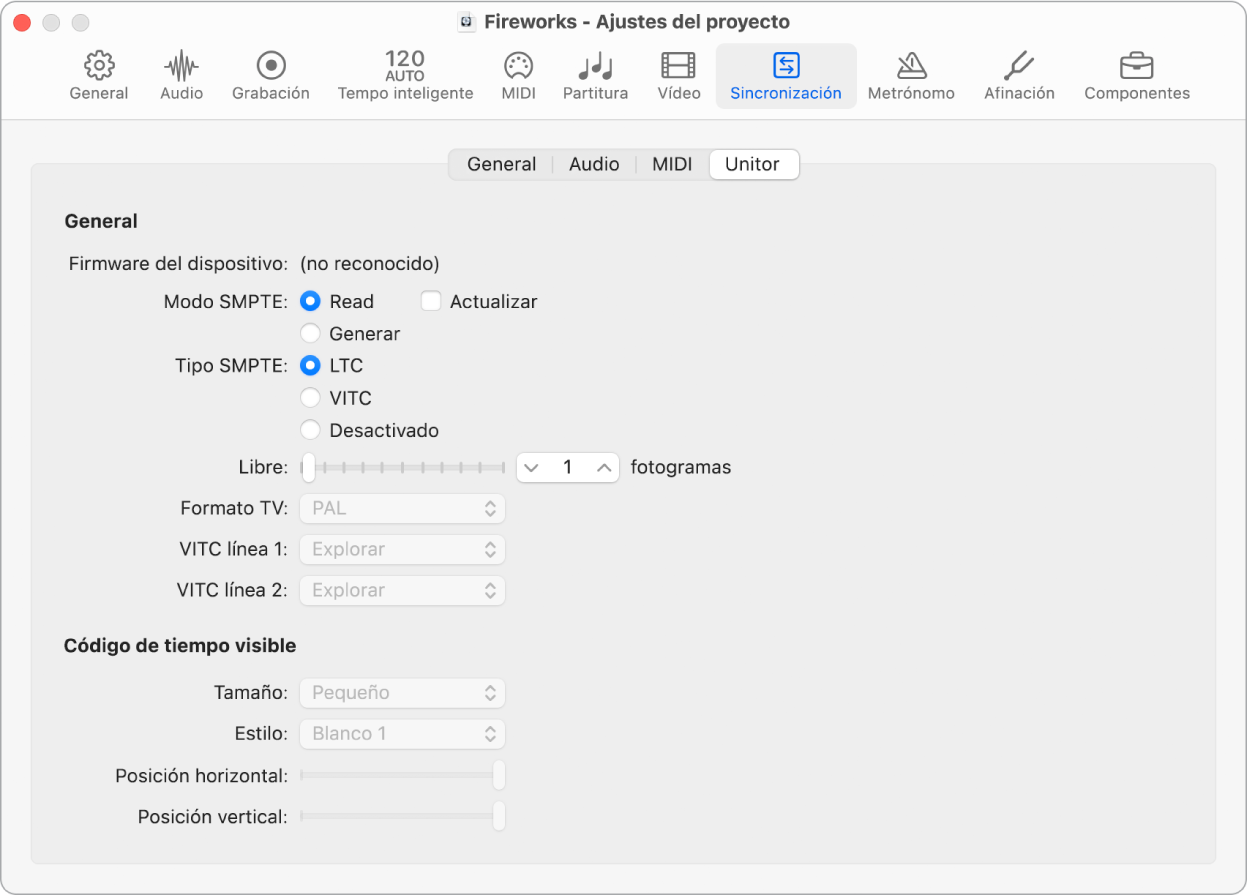This screenshot has height=896, width=1248.
Task: Switch to the Audio sync tab
Action: 594,164
